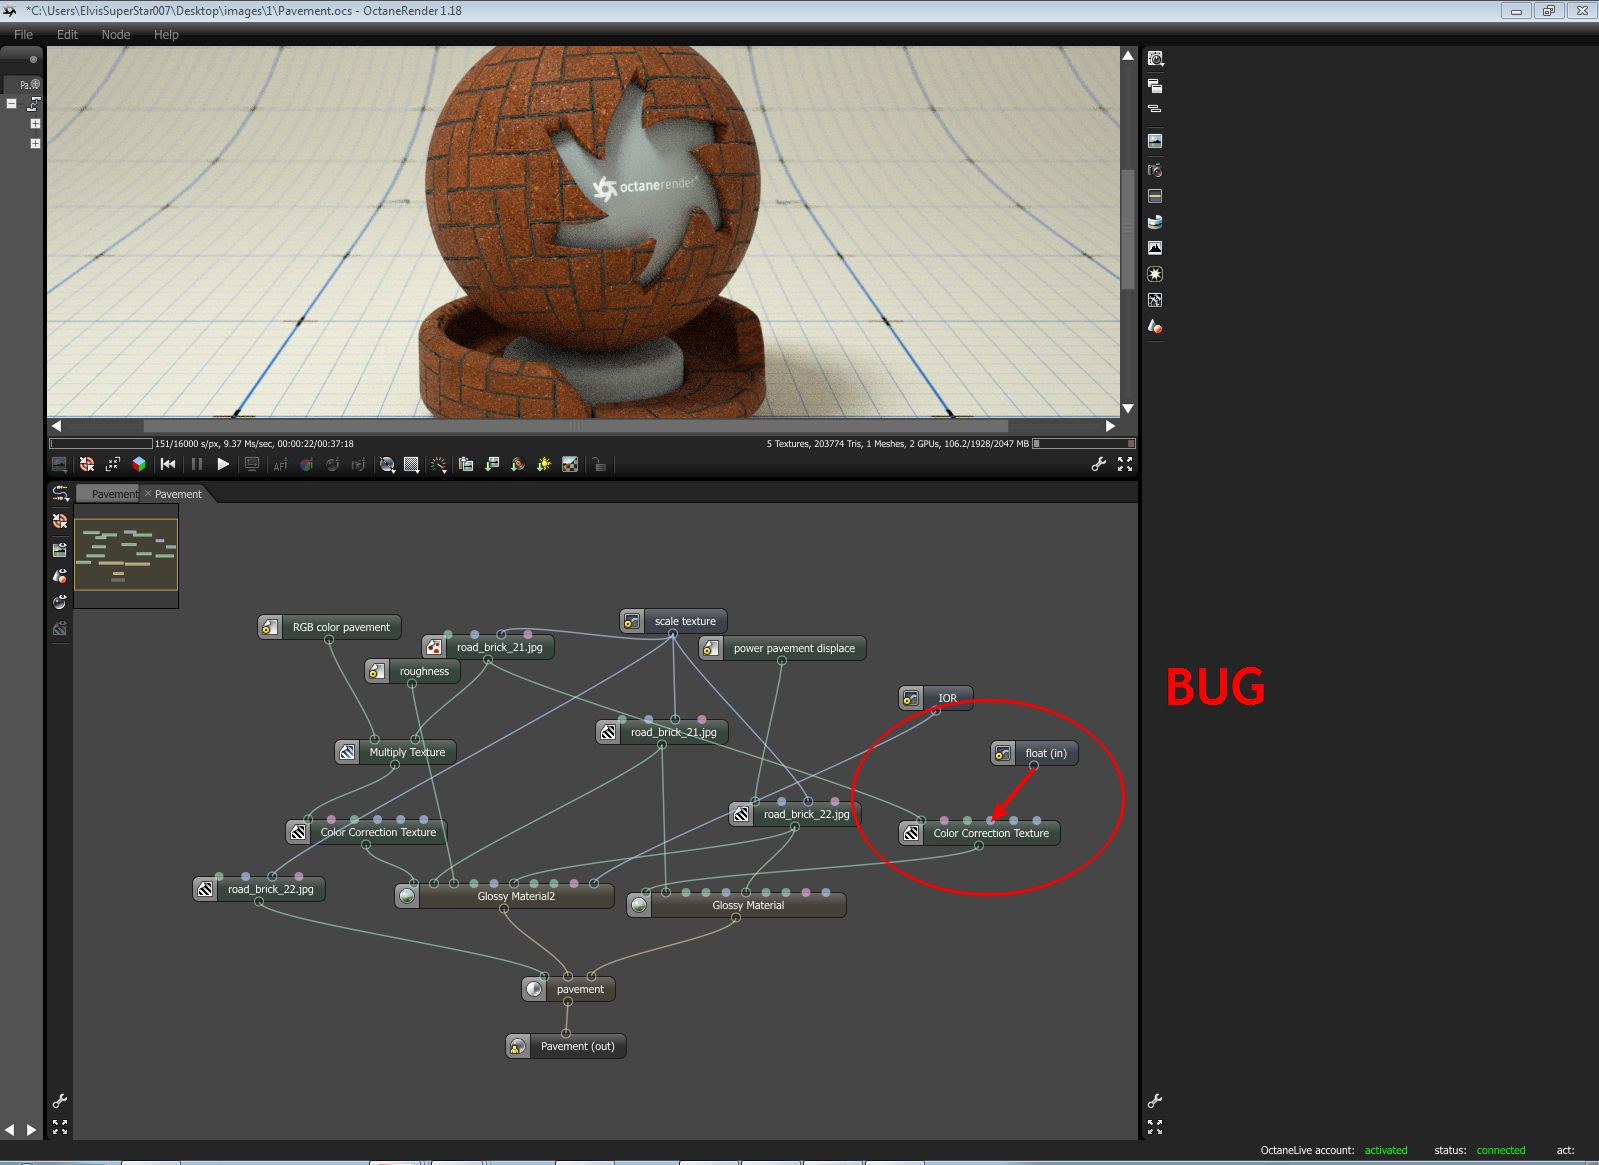The image size is (1599, 1165).
Task: Click the node graph minimap thumbnail
Action: point(126,554)
